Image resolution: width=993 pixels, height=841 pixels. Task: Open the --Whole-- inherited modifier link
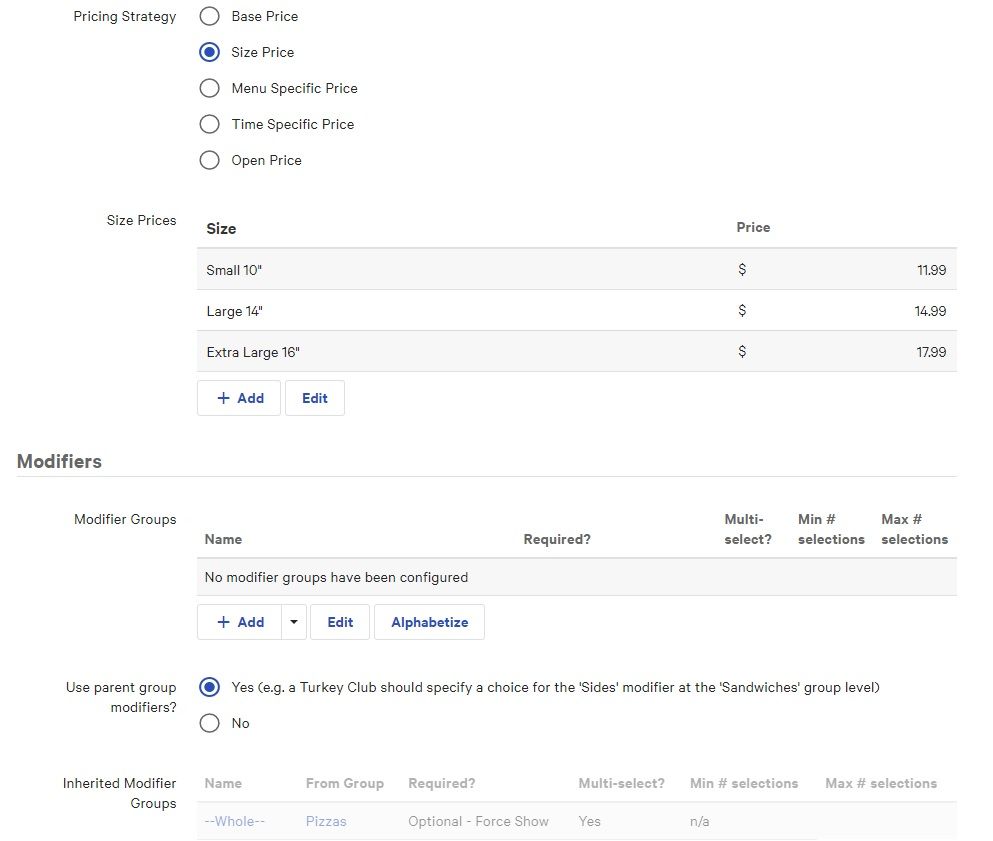(x=234, y=821)
